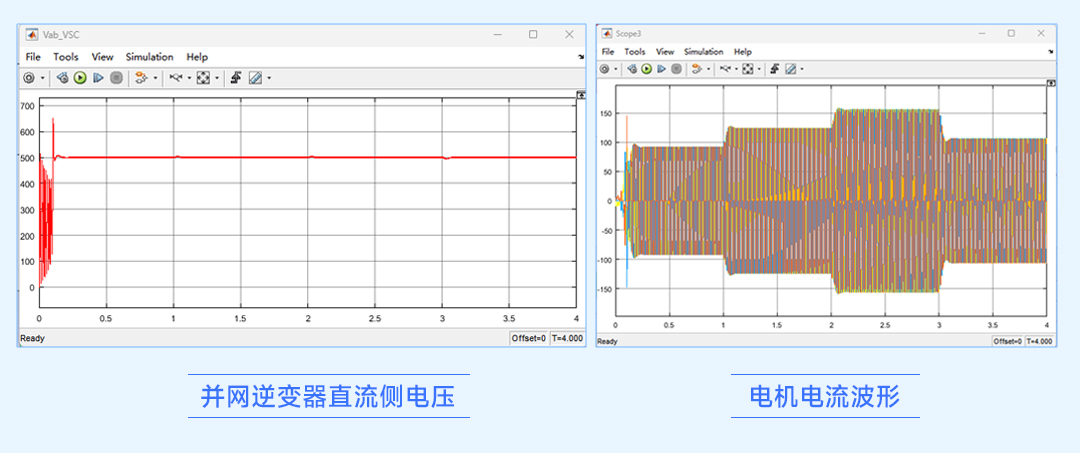Image resolution: width=1080 pixels, height=453 pixels.
Task: Expand Configuration Properties dropdown arrow in Vab_VSC
Action: click(x=43, y=78)
